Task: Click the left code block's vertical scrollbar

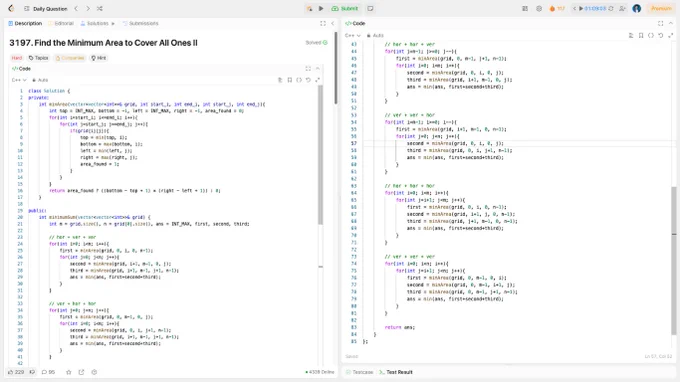Action: (x=320, y=154)
